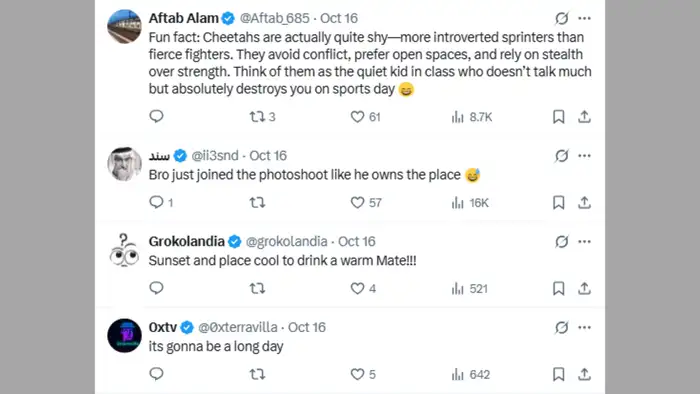View the 8.7K analytics on Aftab's tweet
This screenshot has width=700, height=394.
coord(471,117)
